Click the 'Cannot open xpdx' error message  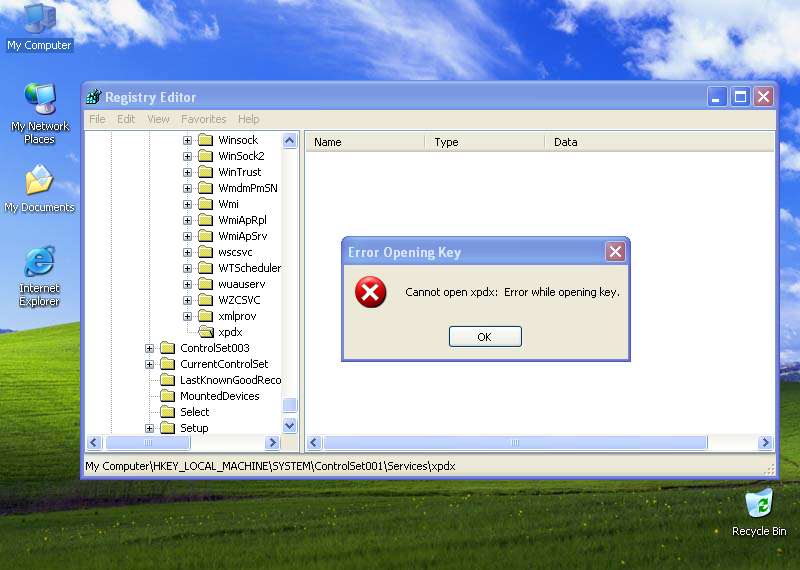point(512,292)
